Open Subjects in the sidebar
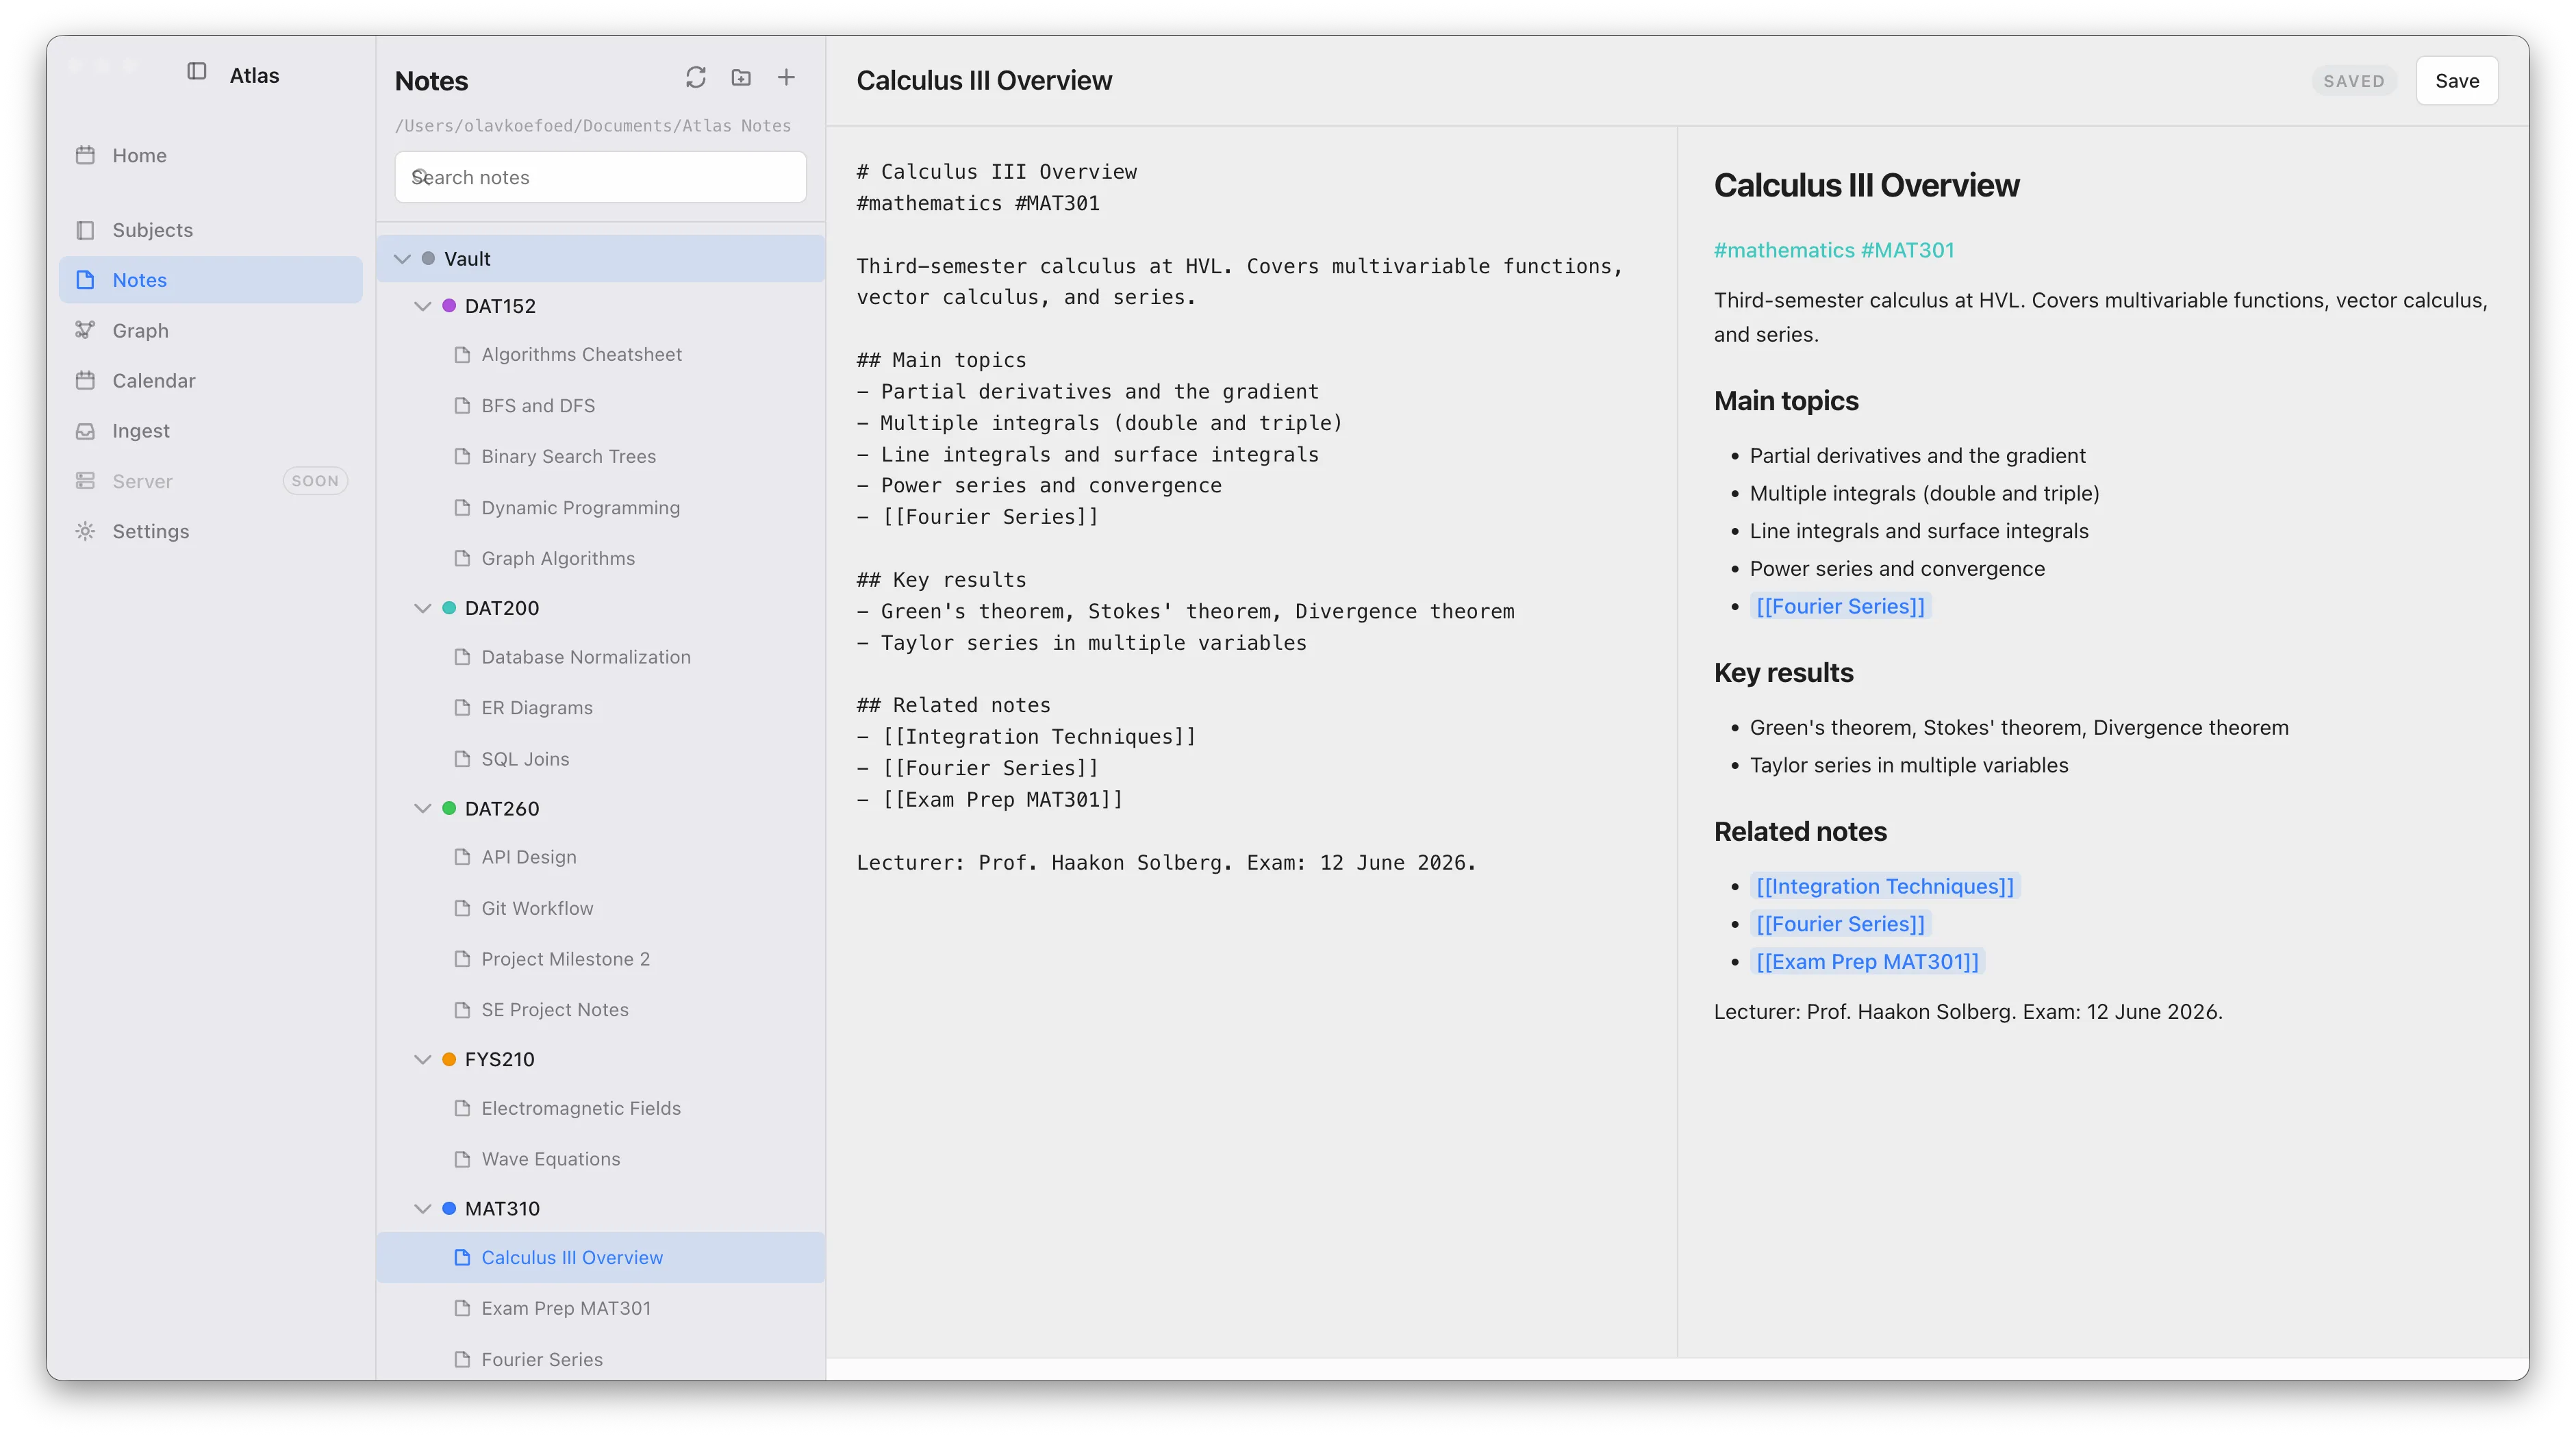 coord(210,230)
